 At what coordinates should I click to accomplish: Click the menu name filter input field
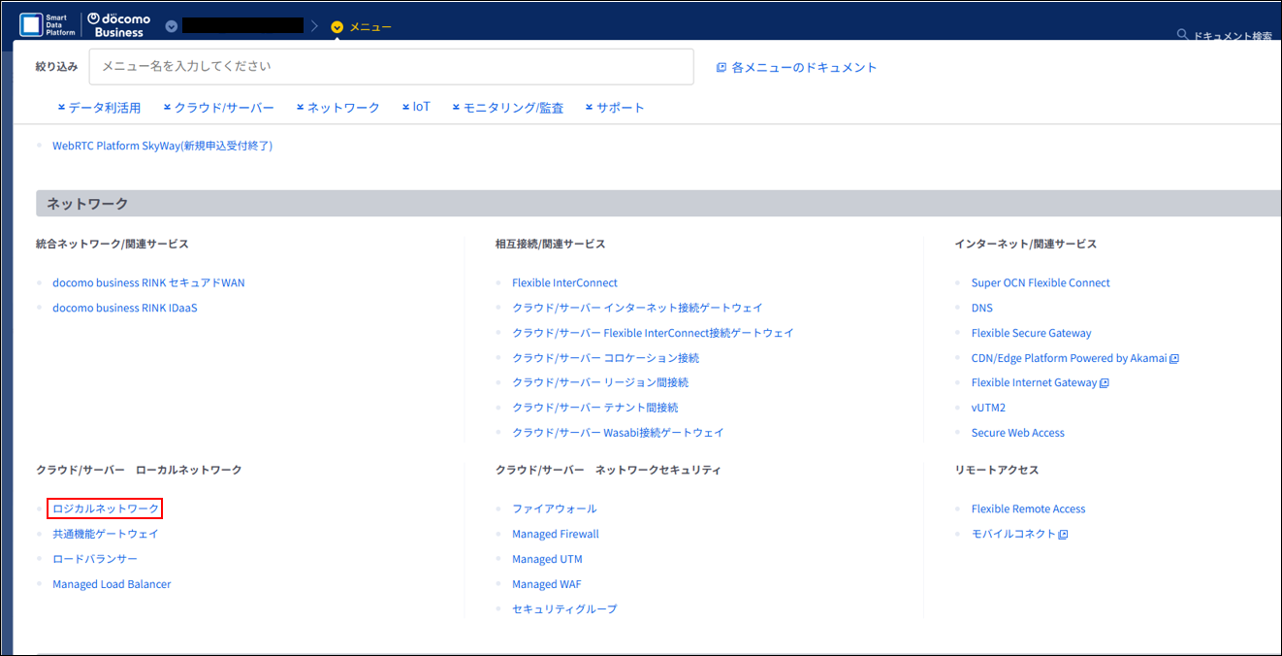(391, 67)
